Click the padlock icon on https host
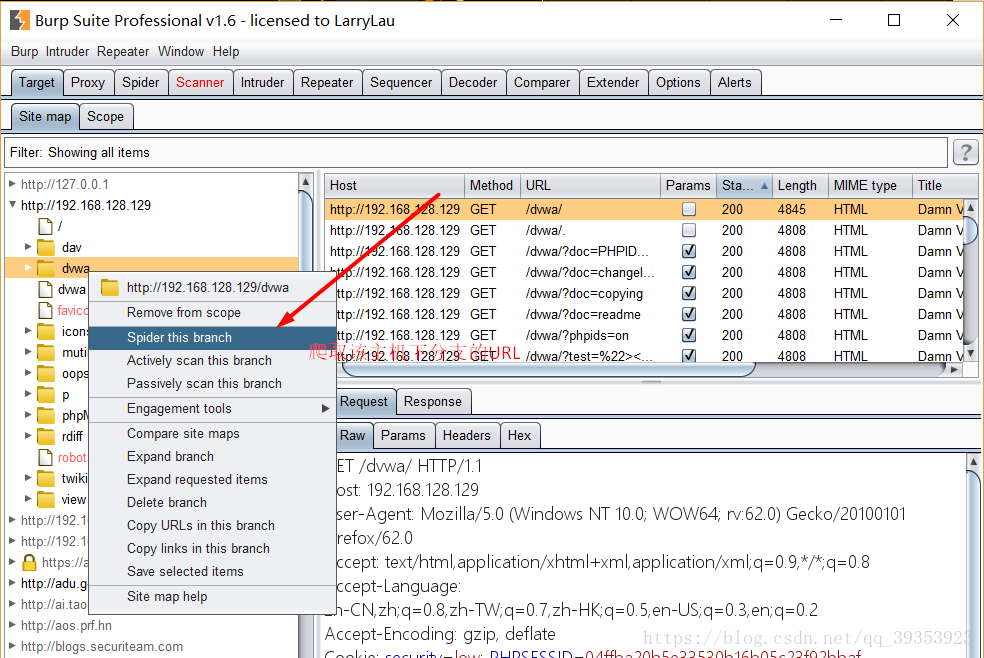 click(29, 562)
